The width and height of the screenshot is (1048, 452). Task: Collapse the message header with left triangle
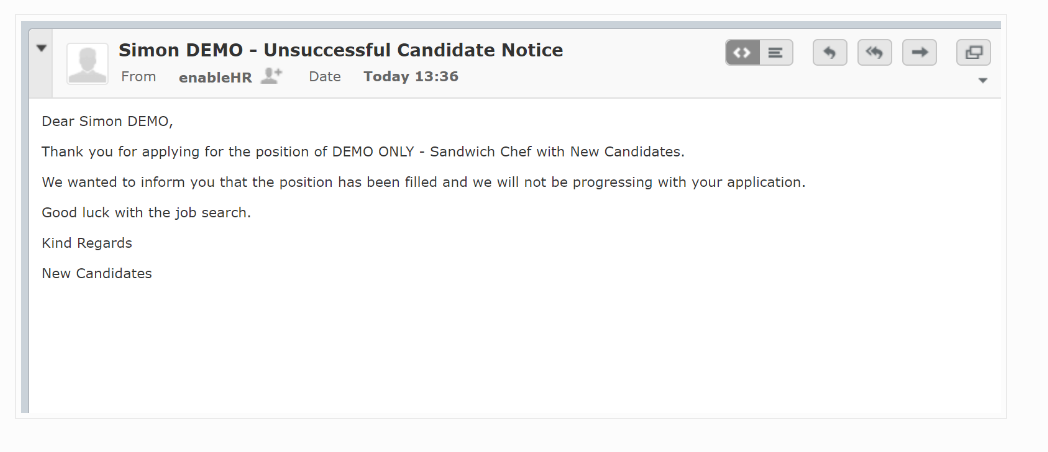tap(41, 47)
